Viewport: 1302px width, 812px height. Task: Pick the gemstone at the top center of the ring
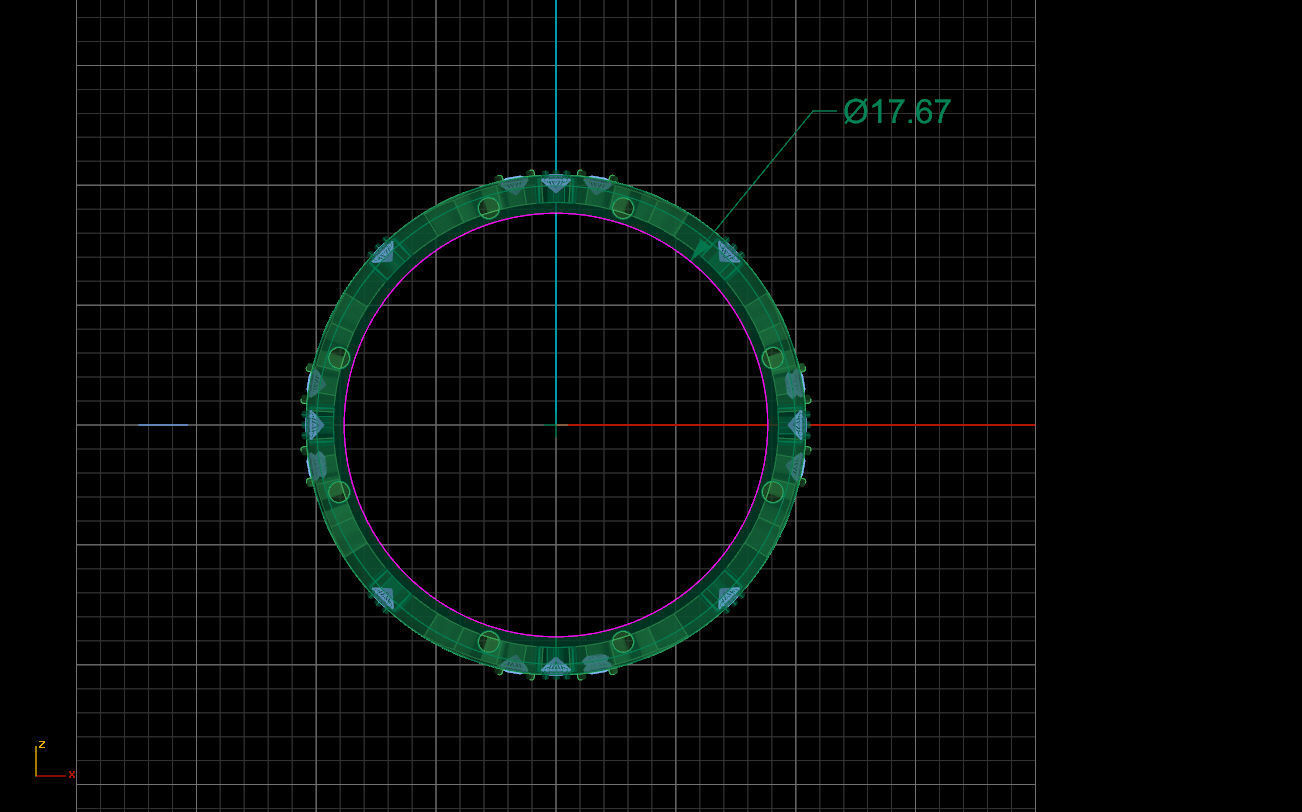[x=556, y=183]
